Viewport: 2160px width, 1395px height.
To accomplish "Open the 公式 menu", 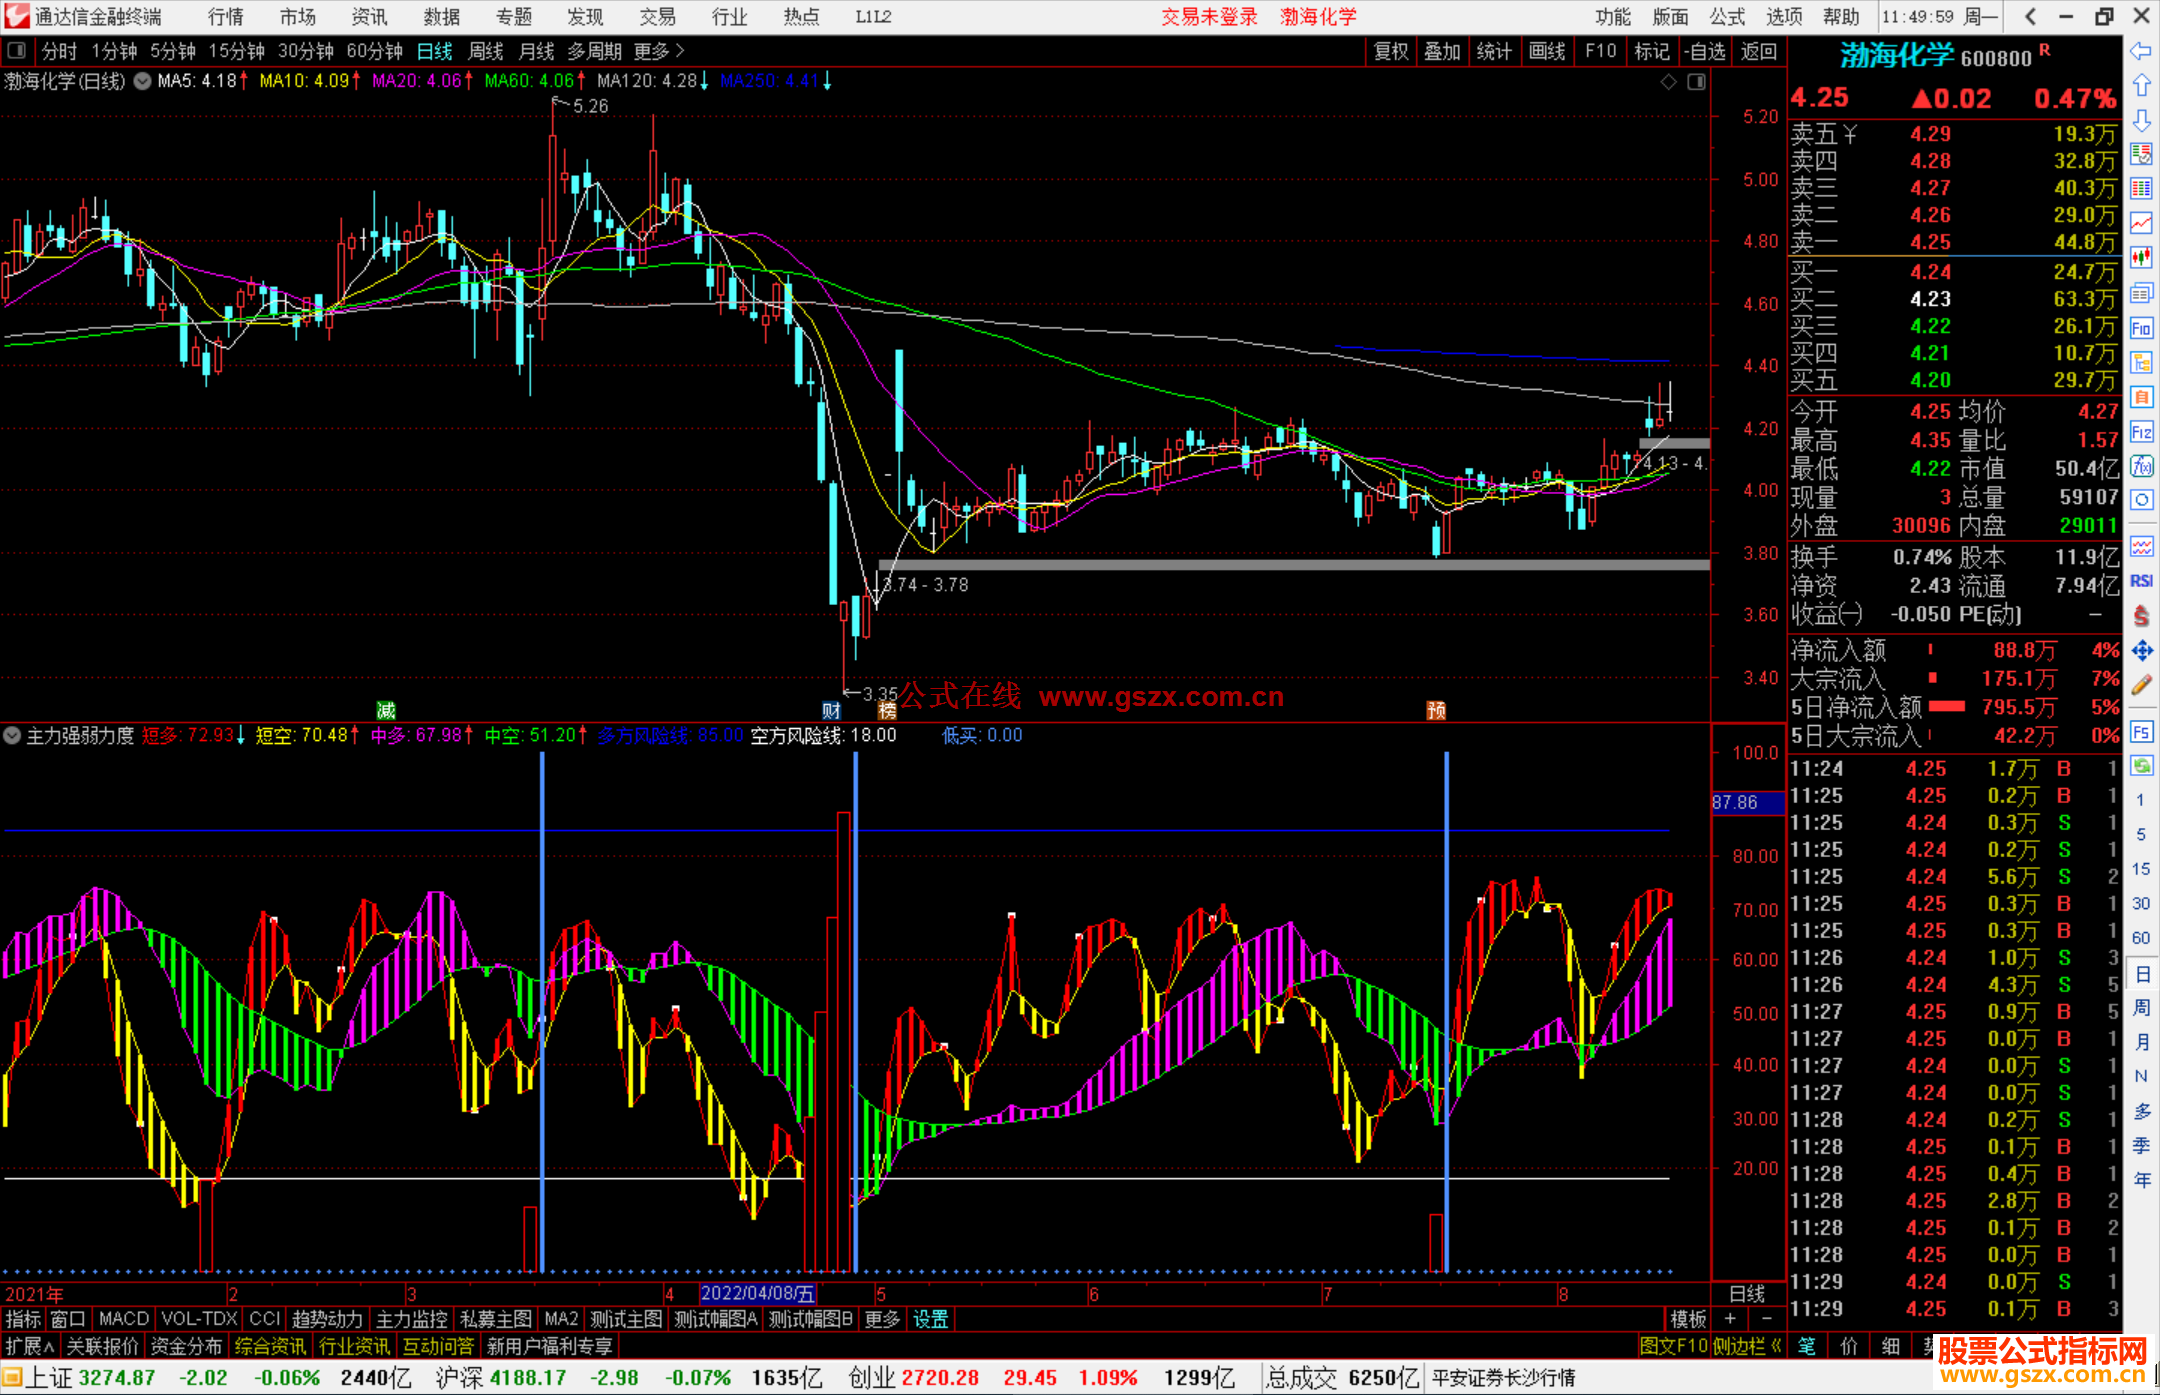I will (x=1727, y=17).
